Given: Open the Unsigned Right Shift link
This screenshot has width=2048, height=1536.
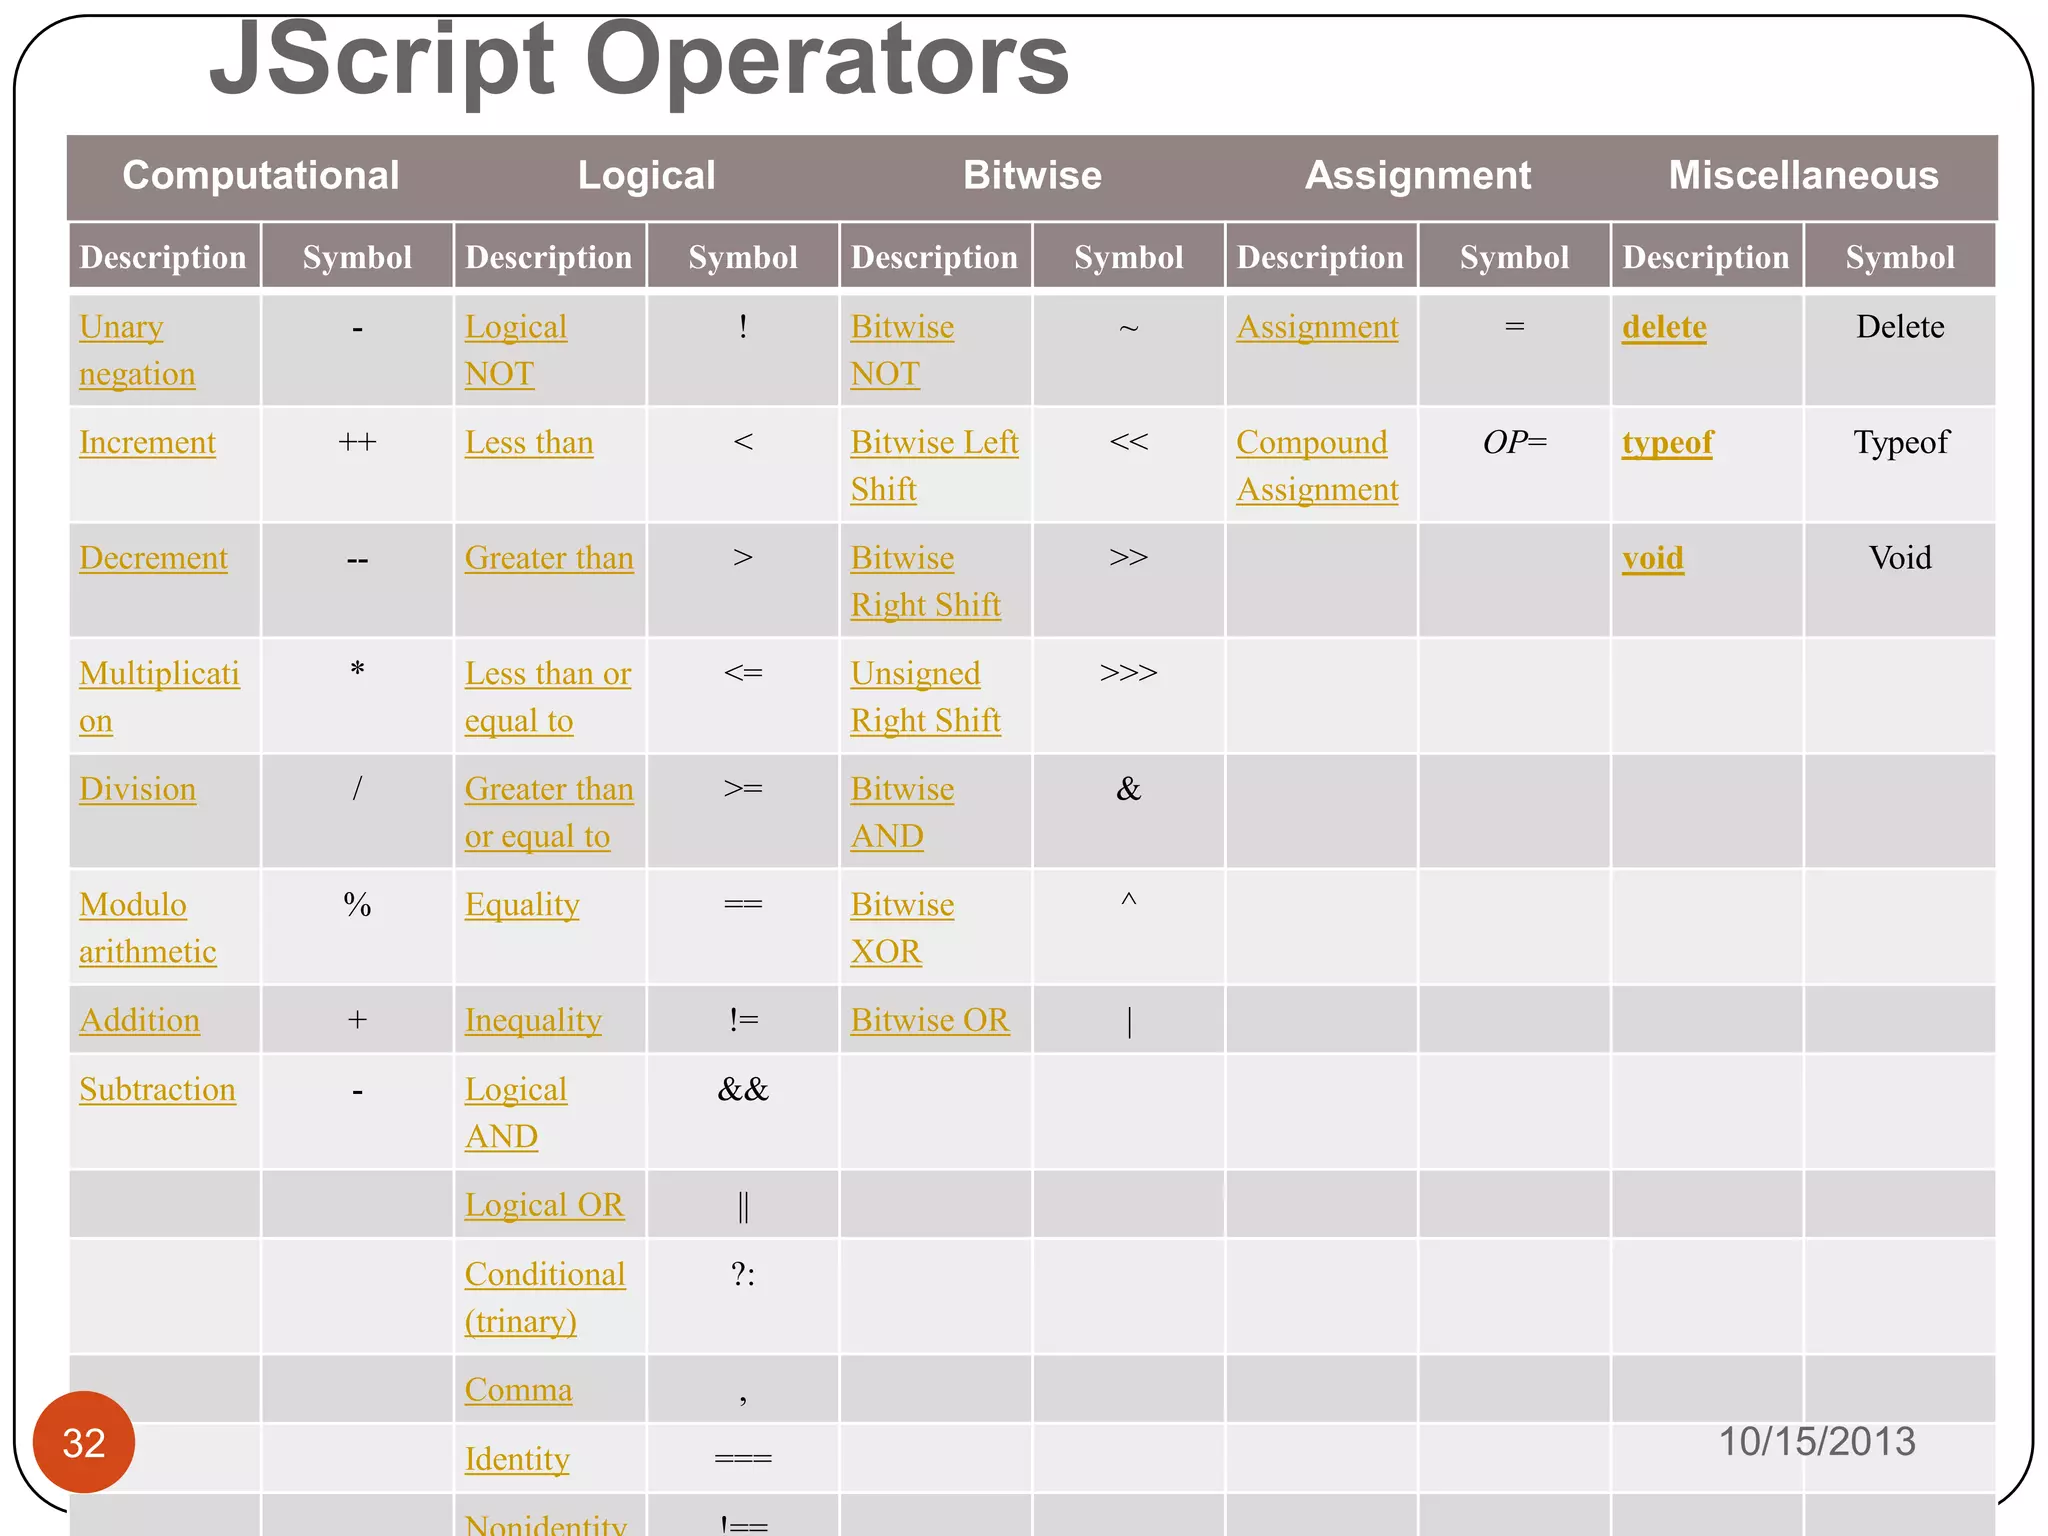Looking at the screenshot, I should pos(925,696).
